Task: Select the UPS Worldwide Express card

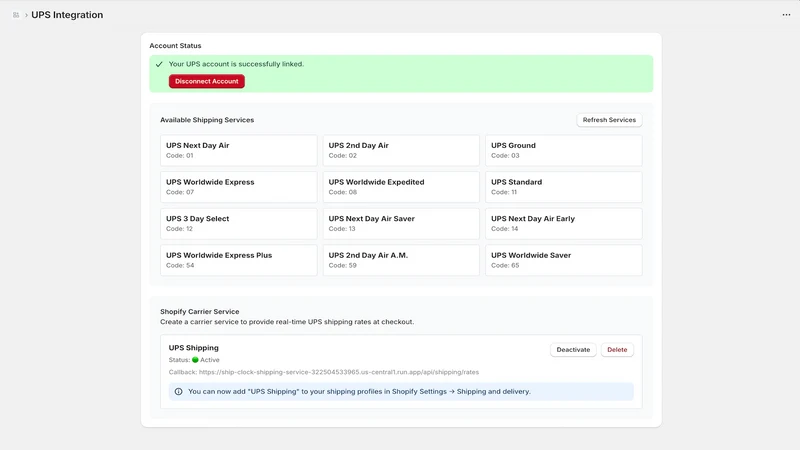Action: (x=239, y=187)
